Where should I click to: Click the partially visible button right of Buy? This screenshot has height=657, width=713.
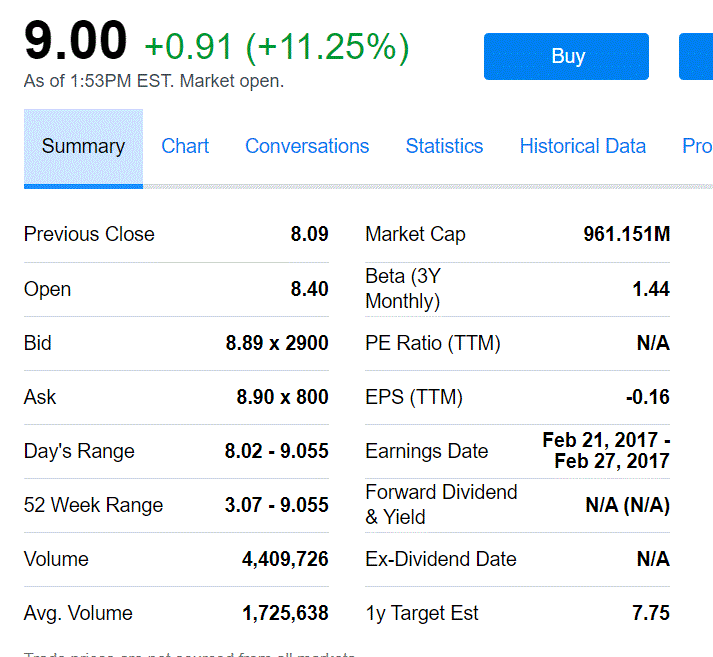pyautogui.click(x=697, y=57)
